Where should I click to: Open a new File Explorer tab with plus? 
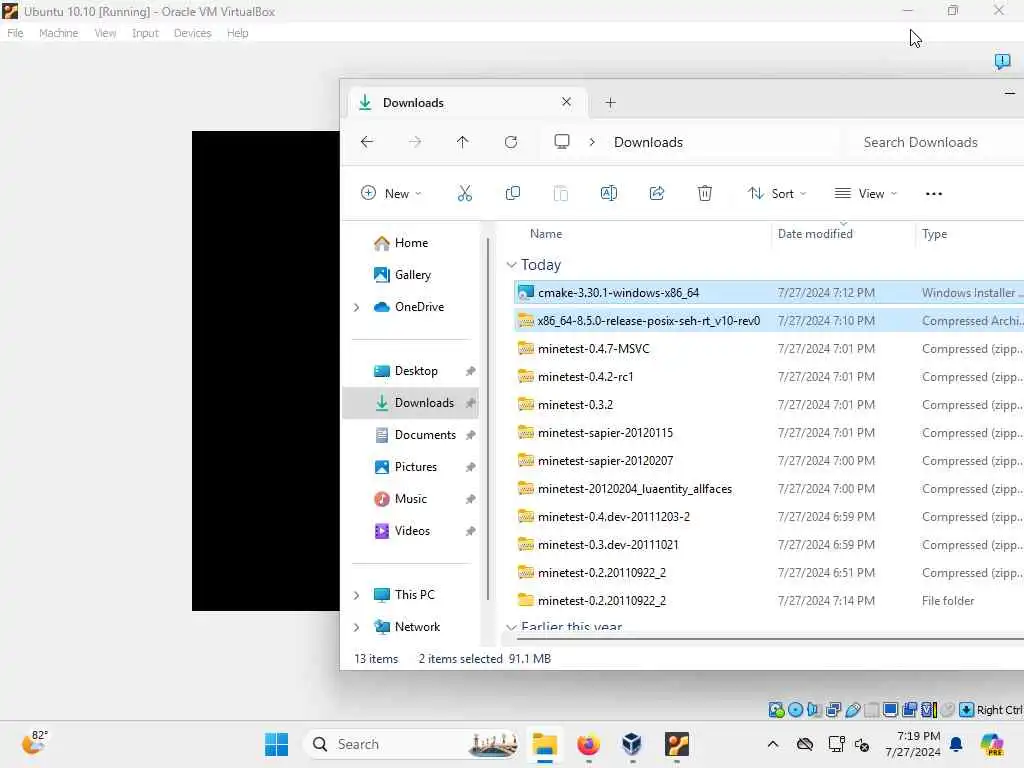[610, 103]
